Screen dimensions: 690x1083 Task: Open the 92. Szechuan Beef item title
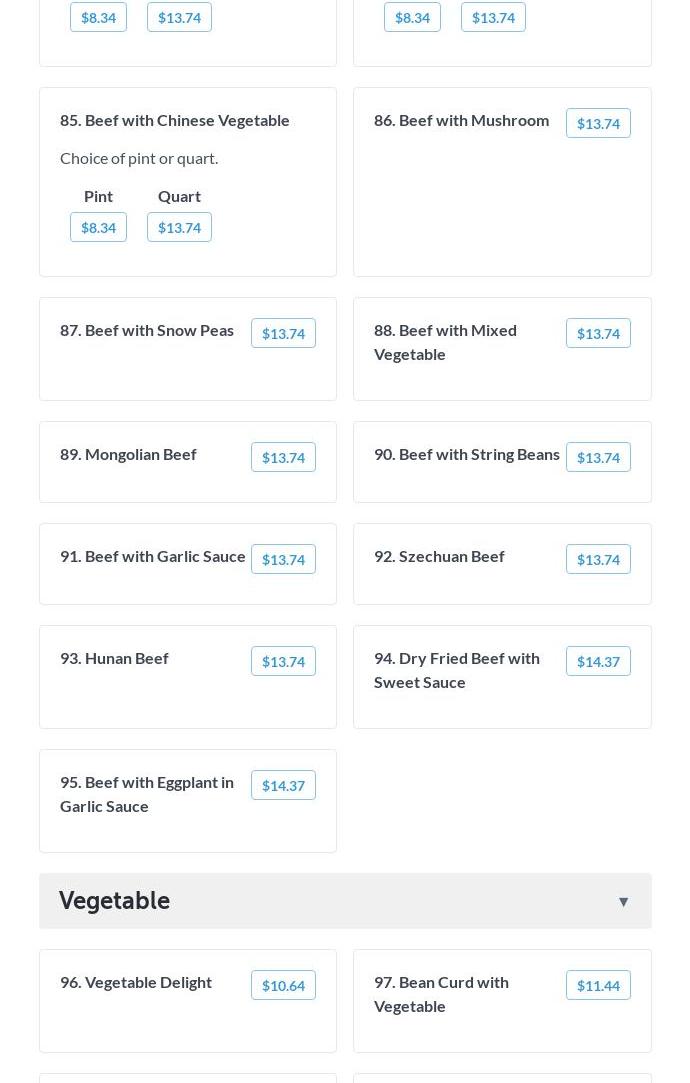[x=439, y=556]
